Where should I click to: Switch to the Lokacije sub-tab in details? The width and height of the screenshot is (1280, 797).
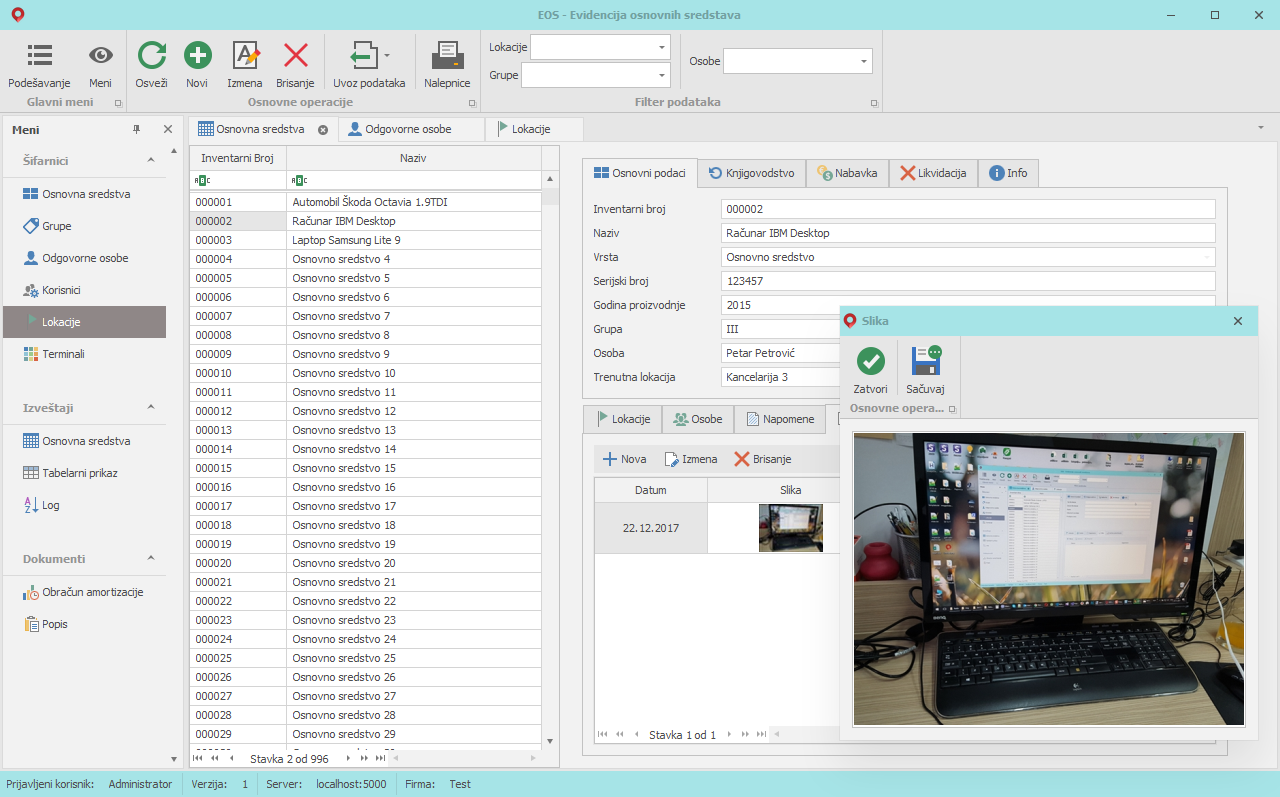coord(622,419)
